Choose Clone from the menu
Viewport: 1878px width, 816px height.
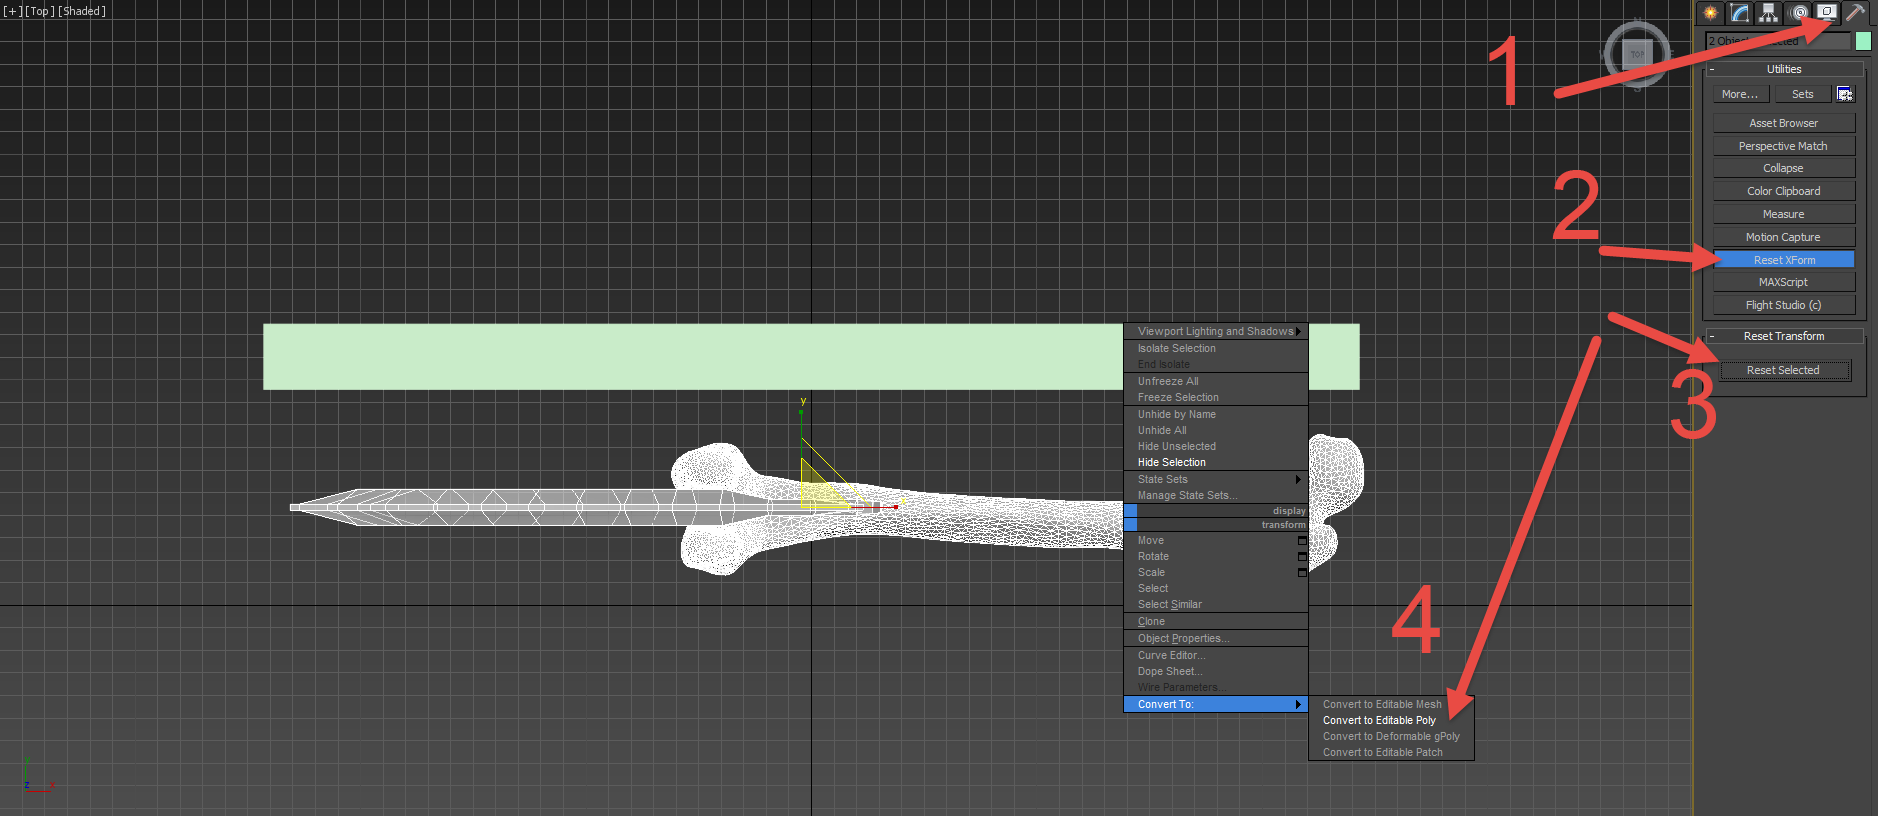(x=1216, y=621)
